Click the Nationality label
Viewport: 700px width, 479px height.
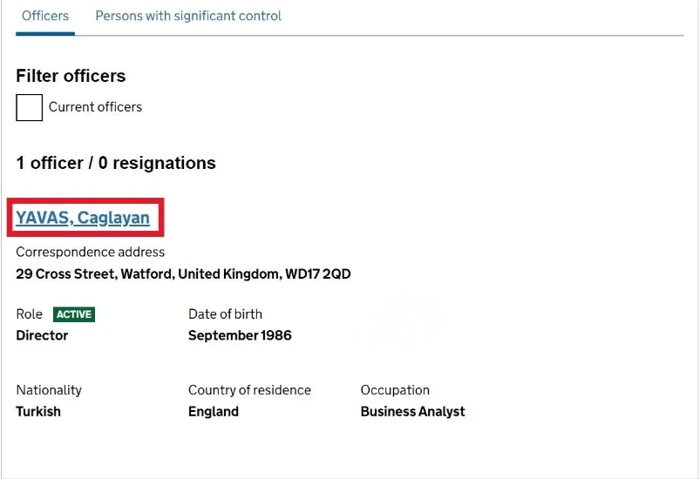pos(49,390)
